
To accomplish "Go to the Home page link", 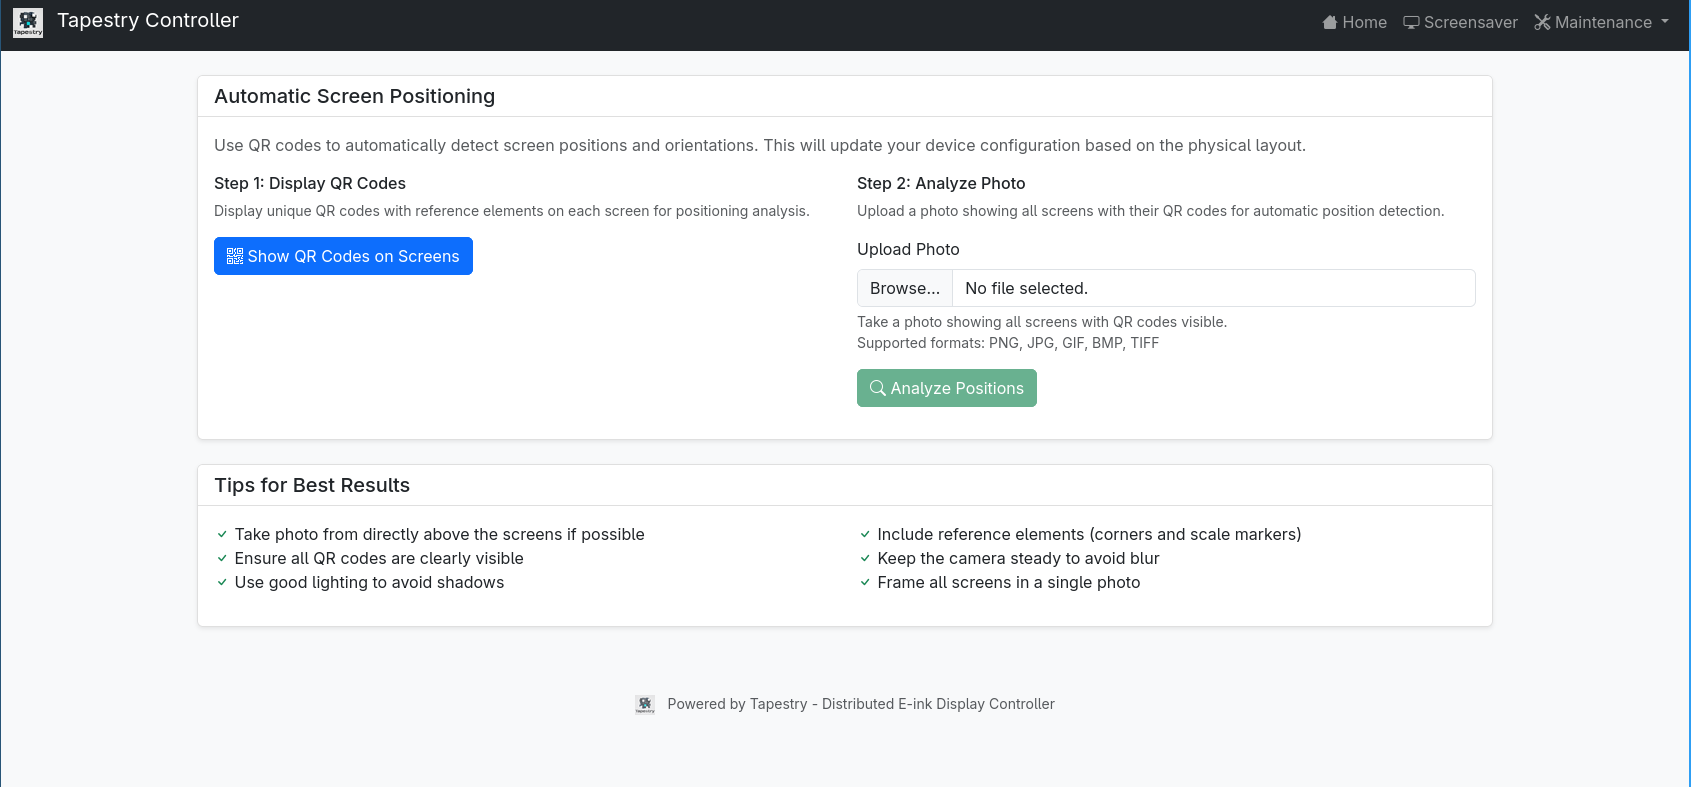I will tap(1364, 22).
